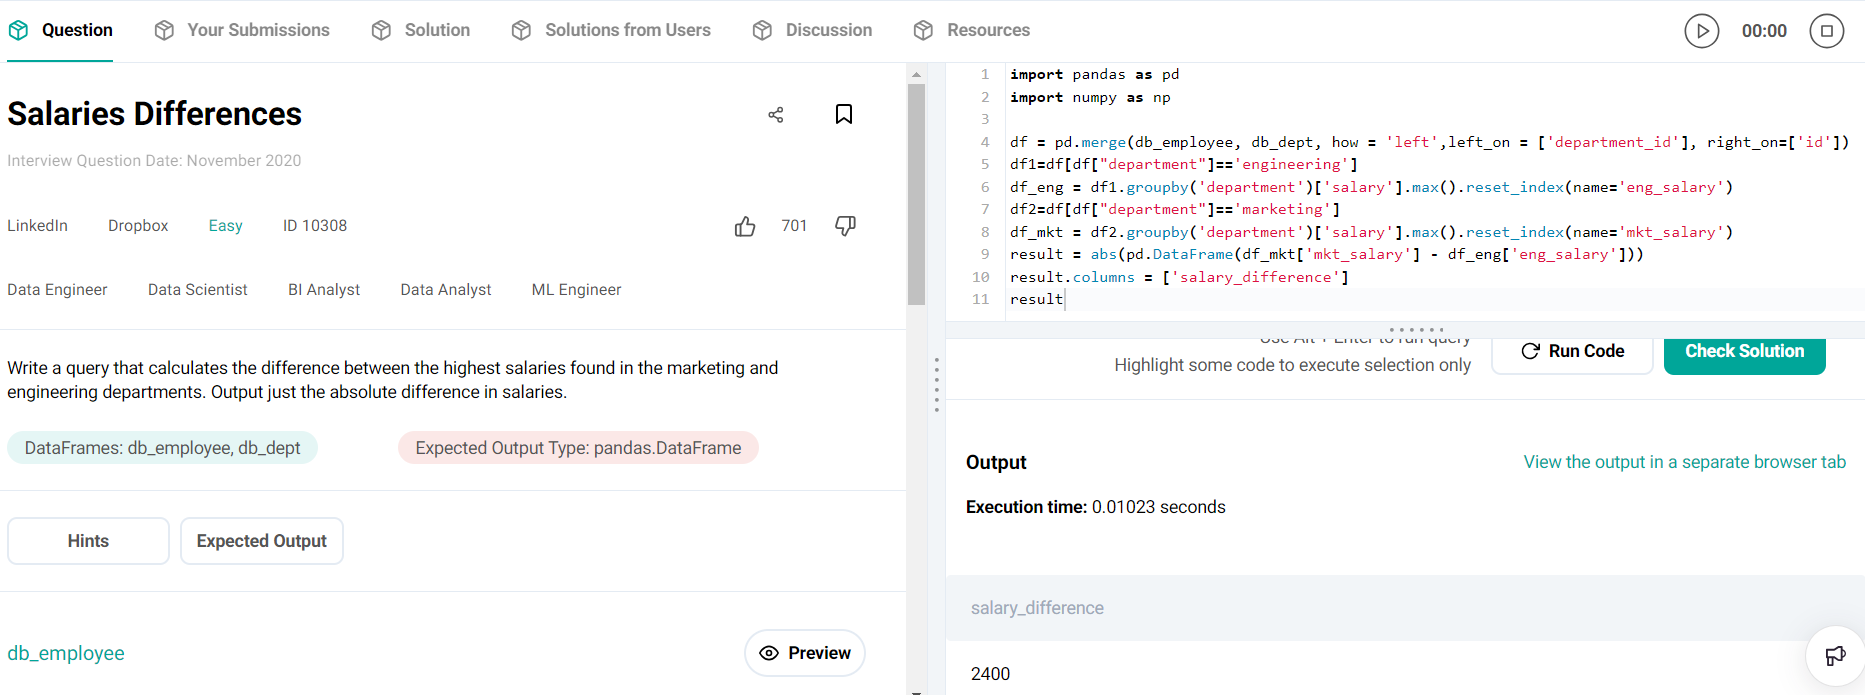
Task: Bookmark the Salaries Differences question
Action: click(844, 115)
